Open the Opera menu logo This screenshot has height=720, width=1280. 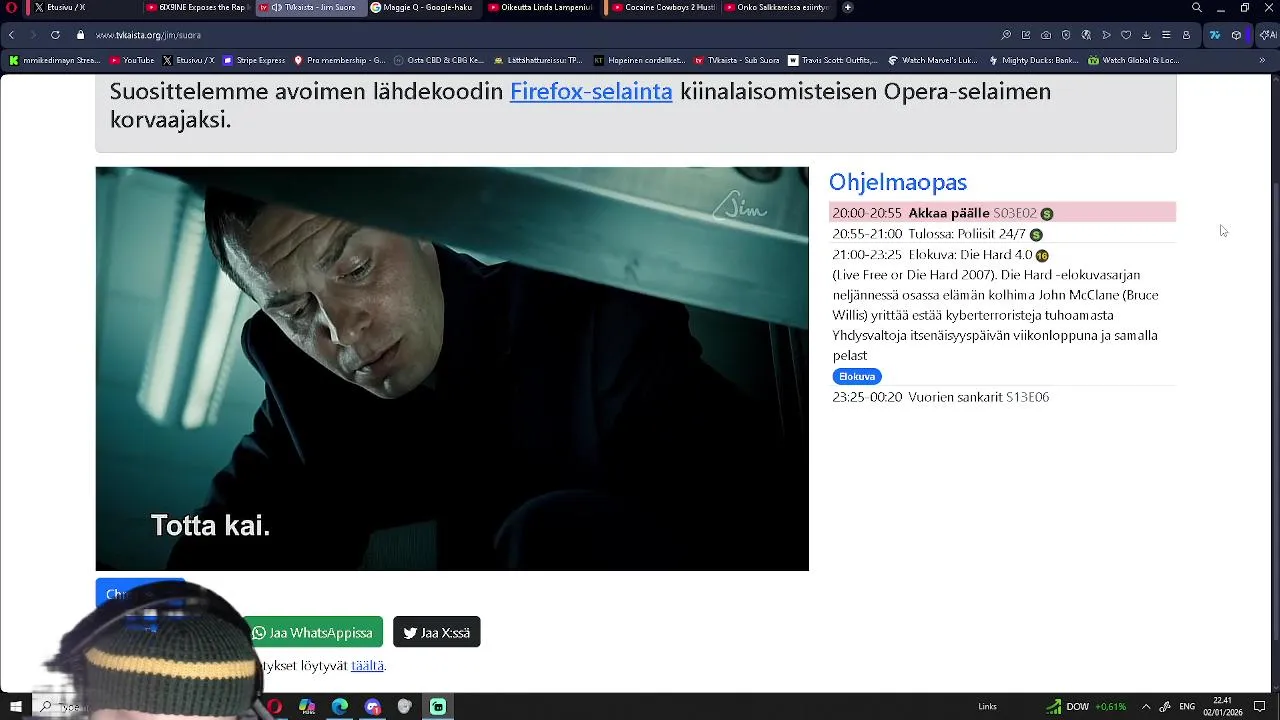[x=12, y=8]
